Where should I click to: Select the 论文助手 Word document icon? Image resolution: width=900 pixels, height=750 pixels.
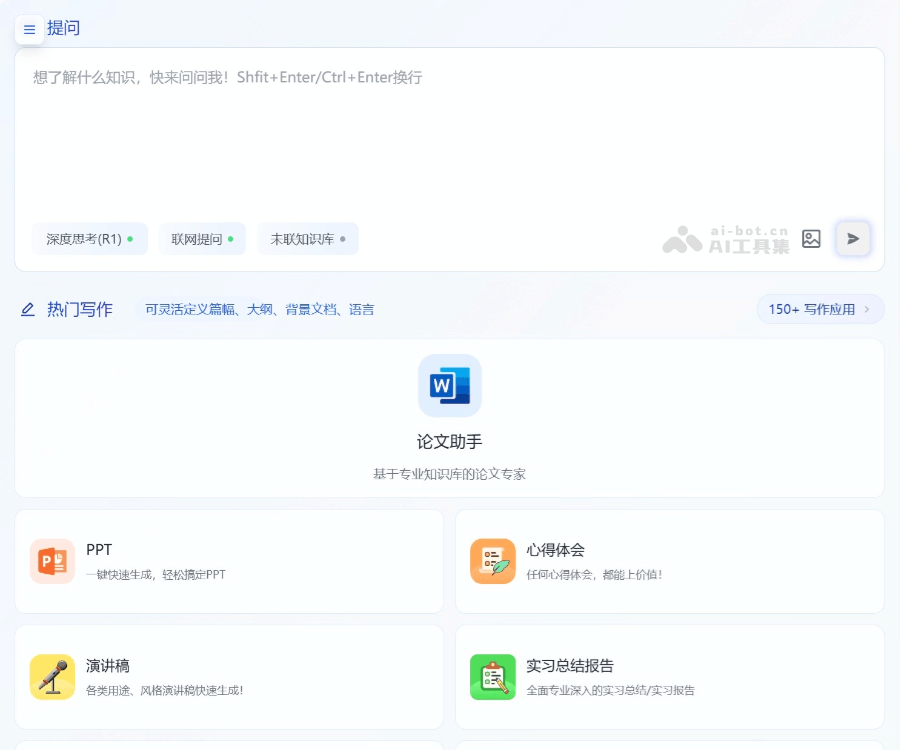click(x=449, y=385)
